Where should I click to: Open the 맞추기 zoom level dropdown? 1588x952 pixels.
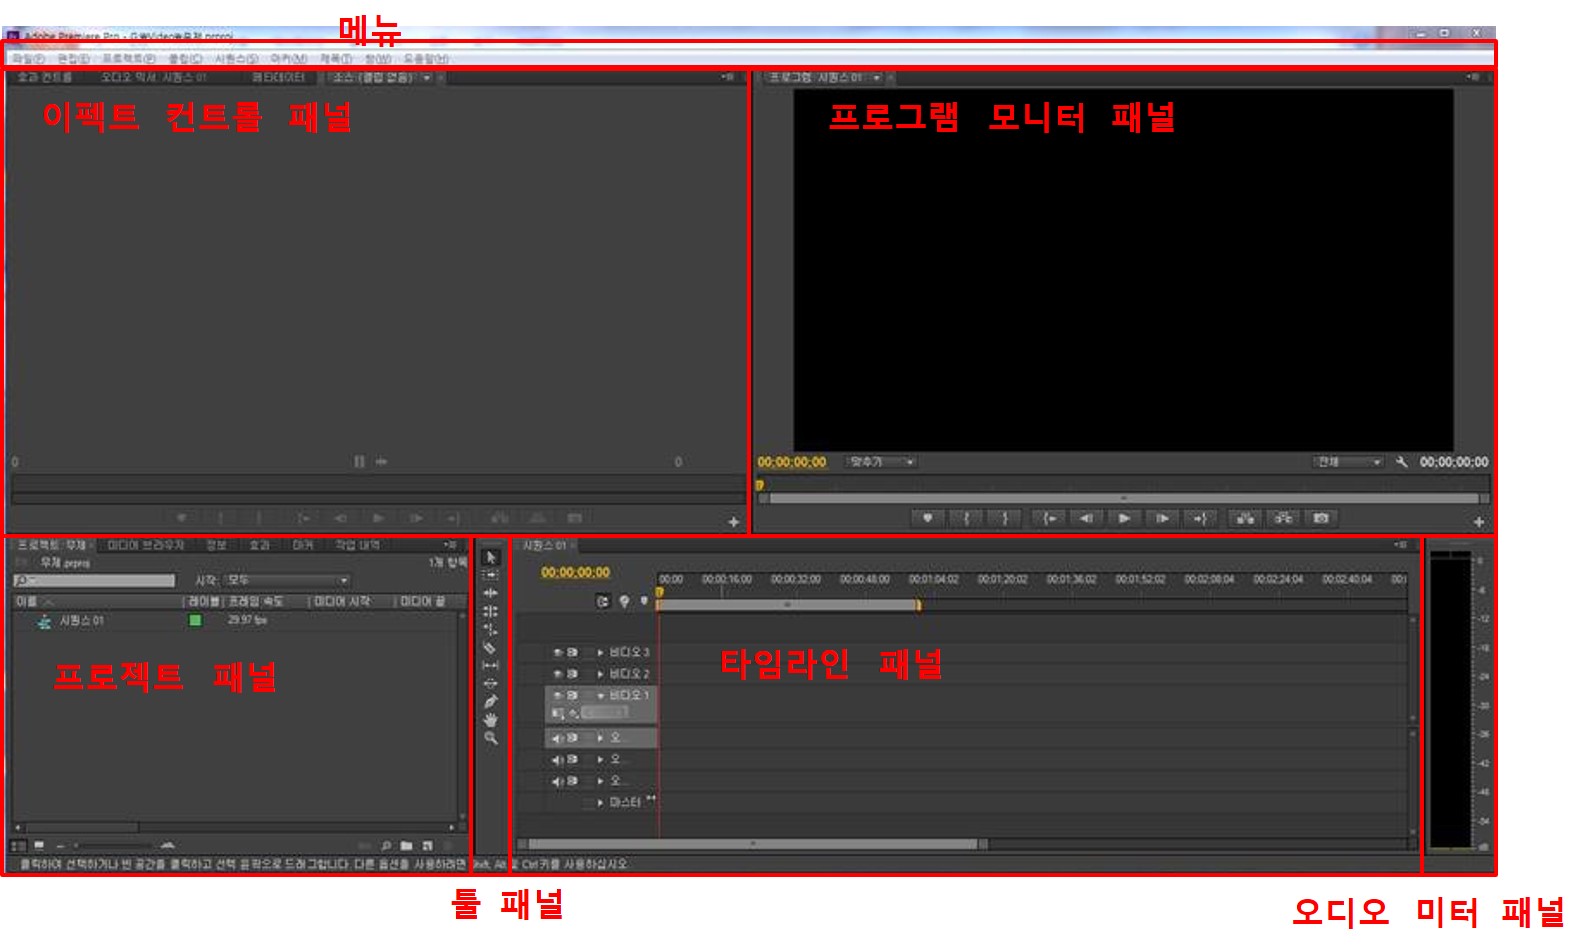click(x=881, y=462)
